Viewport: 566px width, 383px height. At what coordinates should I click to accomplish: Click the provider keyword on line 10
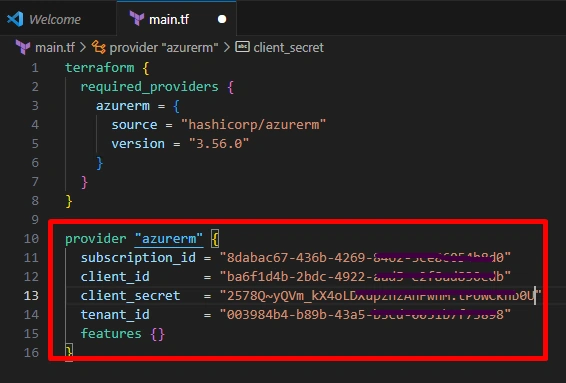(96, 239)
